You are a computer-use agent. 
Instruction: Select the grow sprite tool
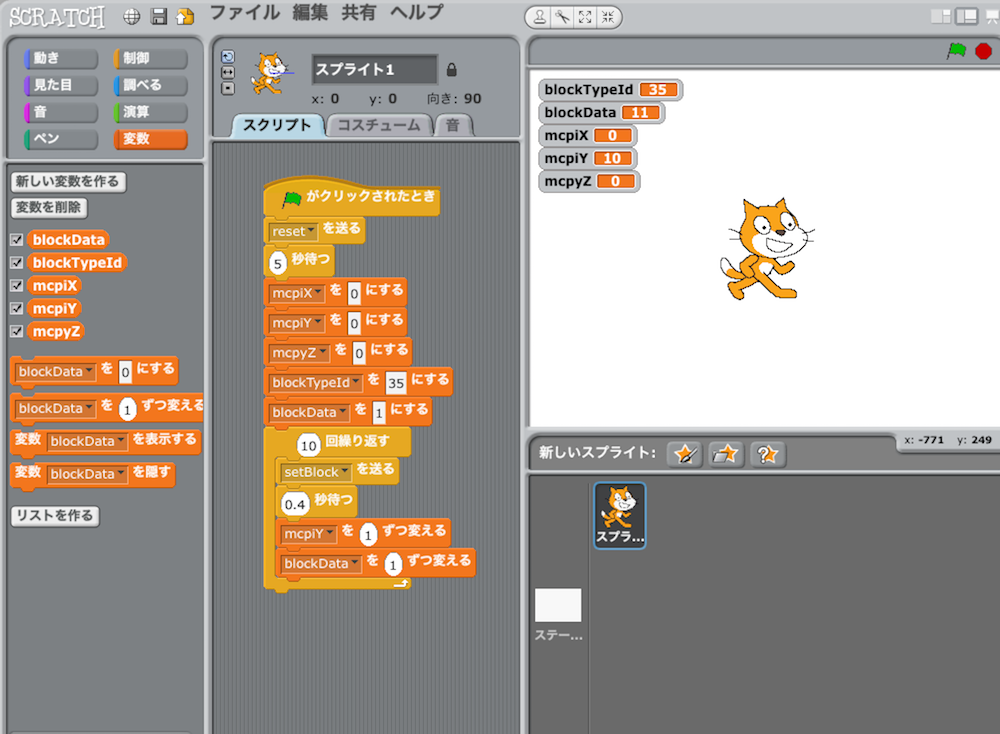pyautogui.click(x=585, y=17)
